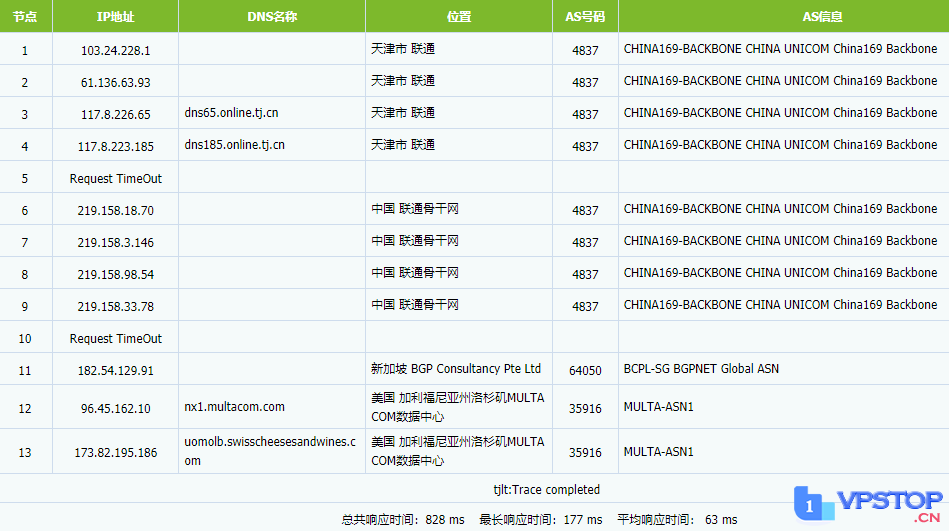Click the DNS名称 column header
Viewport: 949px width, 531px height.
pyautogui.click(x=272, y=16)
